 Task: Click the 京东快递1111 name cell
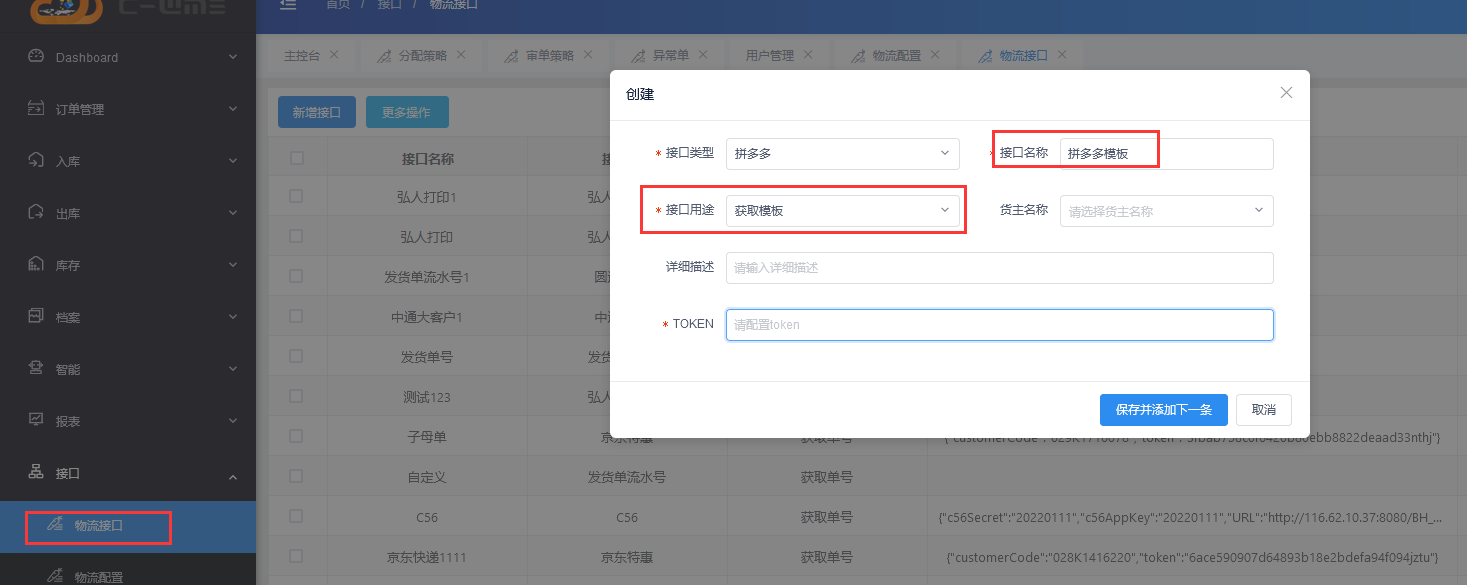(427, 557)
